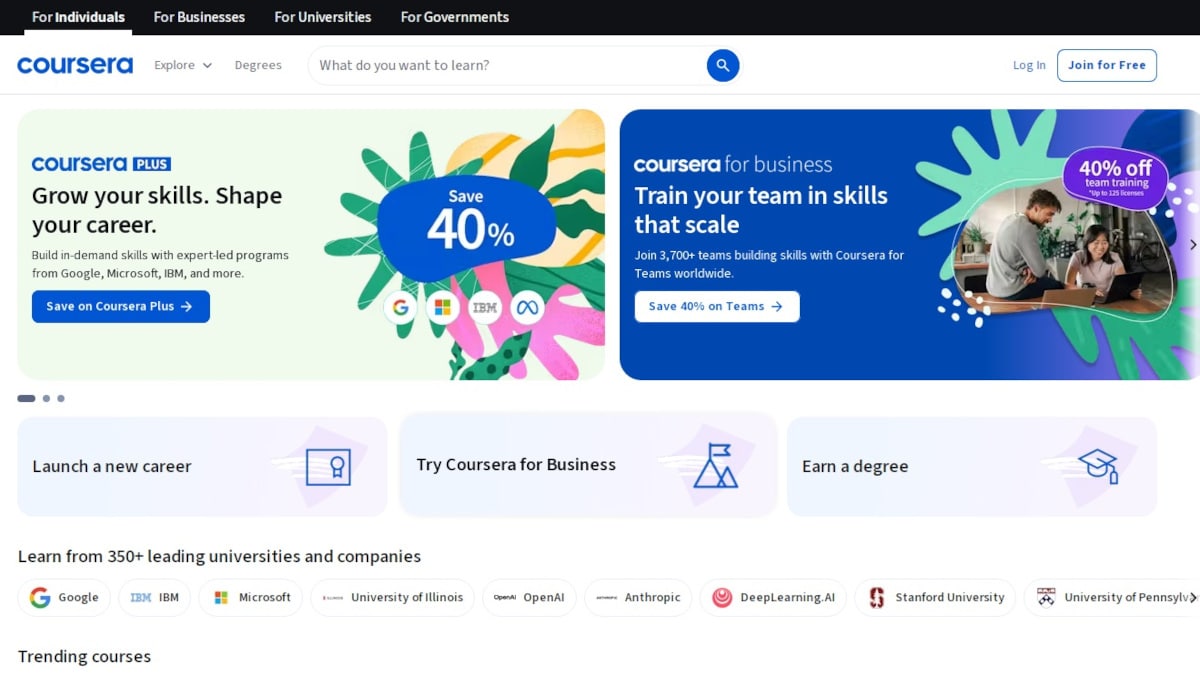Click the Coursera Plus Save 40% banner image

tap(465, 244)
